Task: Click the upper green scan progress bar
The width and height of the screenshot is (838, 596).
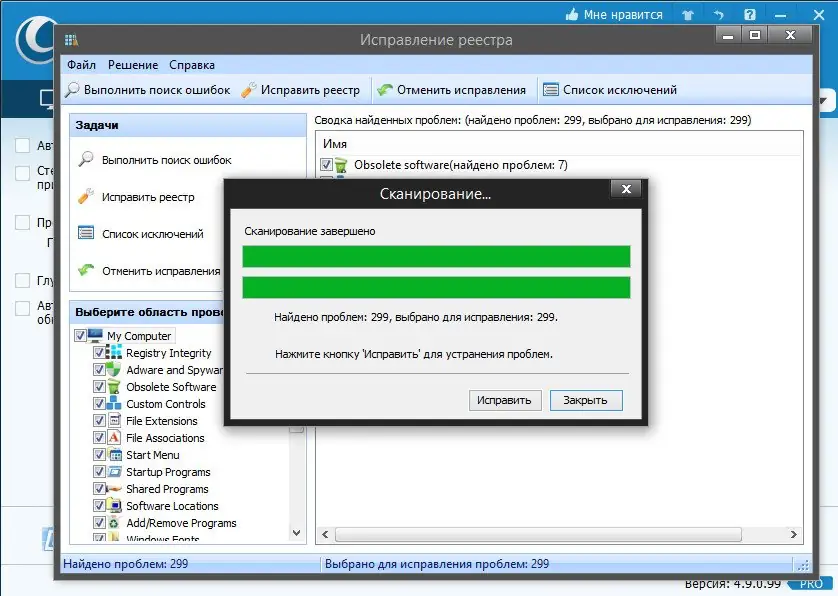Action: tap(436, 257)
